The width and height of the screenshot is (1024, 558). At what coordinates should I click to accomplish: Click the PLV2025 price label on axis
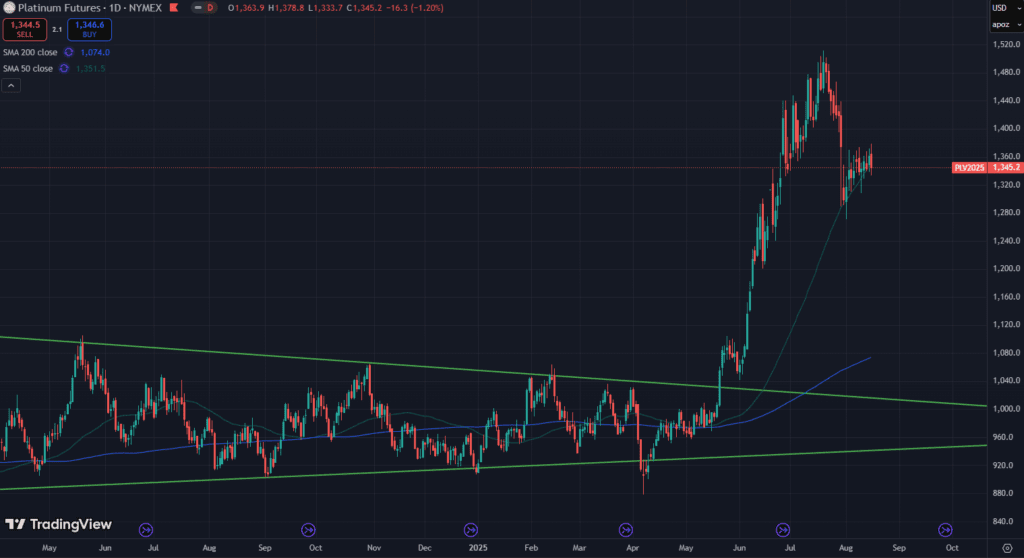coord(969,168)
